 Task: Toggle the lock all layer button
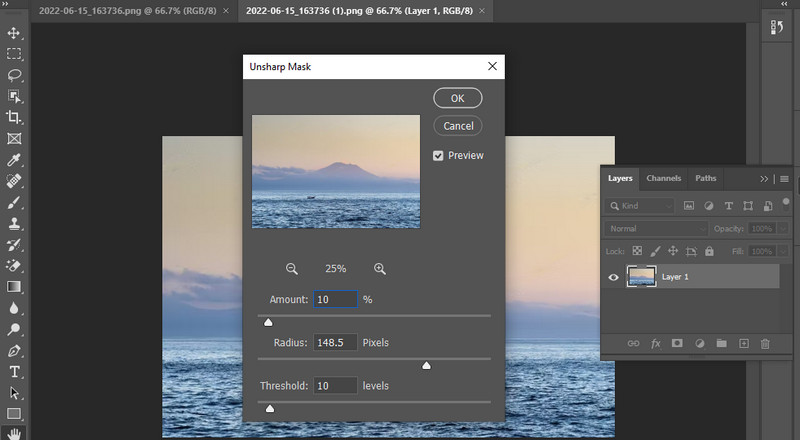pyautogui.click(x=709, y=251)
